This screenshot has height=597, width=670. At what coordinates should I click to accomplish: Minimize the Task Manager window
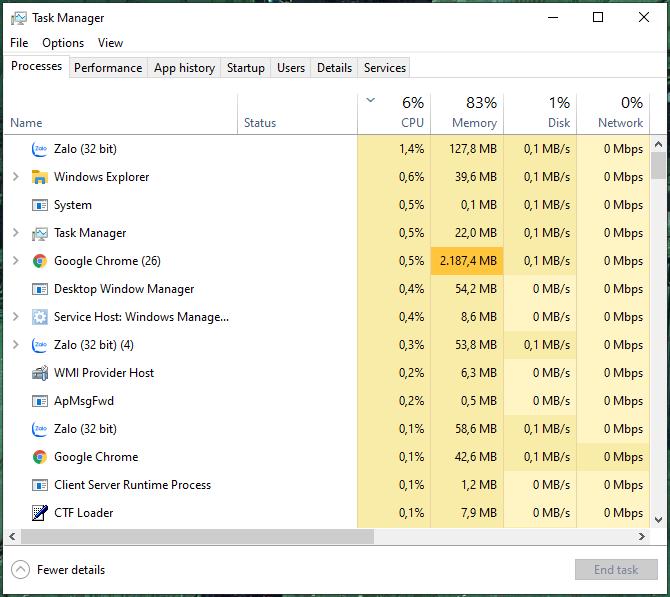[553, 17]
